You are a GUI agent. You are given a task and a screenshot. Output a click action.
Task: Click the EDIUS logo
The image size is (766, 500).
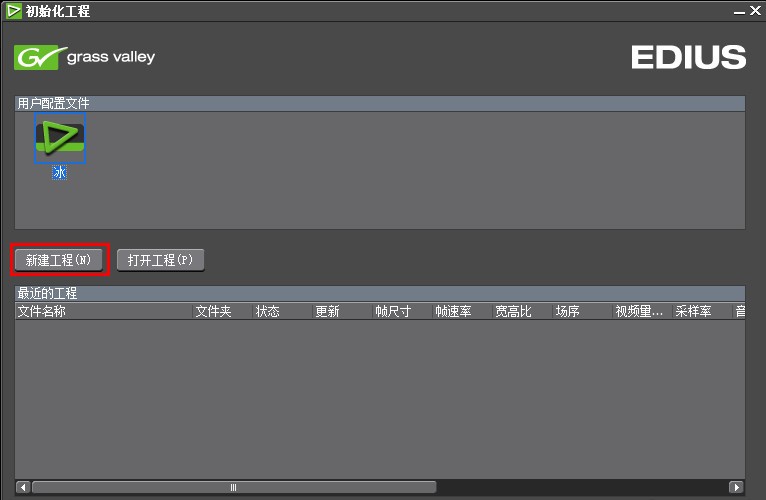tap(688, 57)
